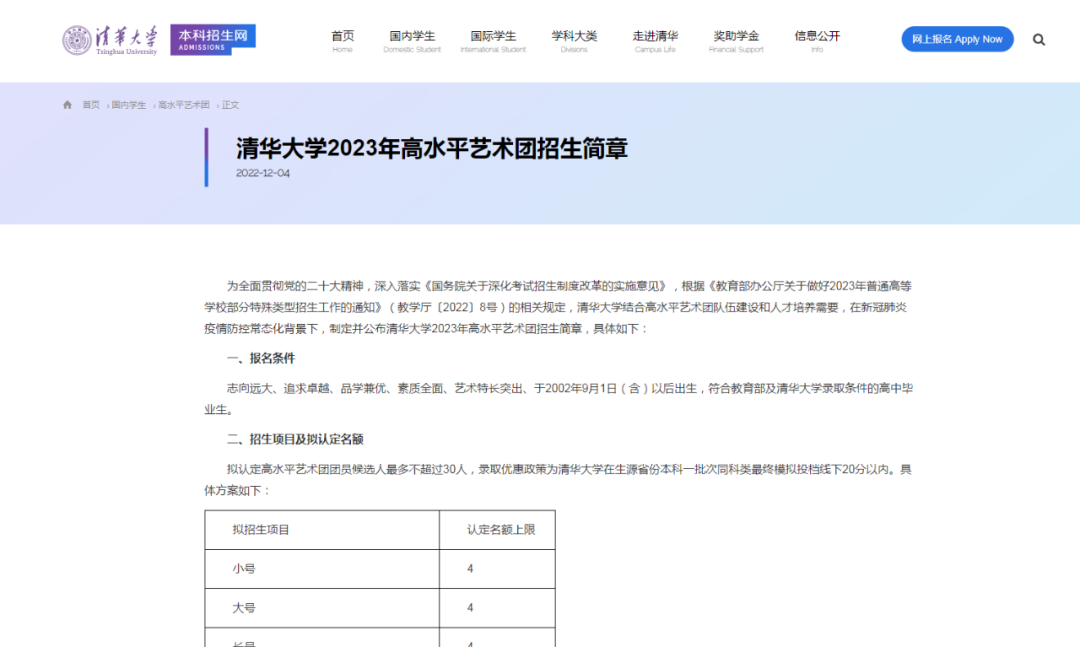The image size is (1080, 647).
Task: Click the Tsinghua University logo
Action: tap(110, 40)
